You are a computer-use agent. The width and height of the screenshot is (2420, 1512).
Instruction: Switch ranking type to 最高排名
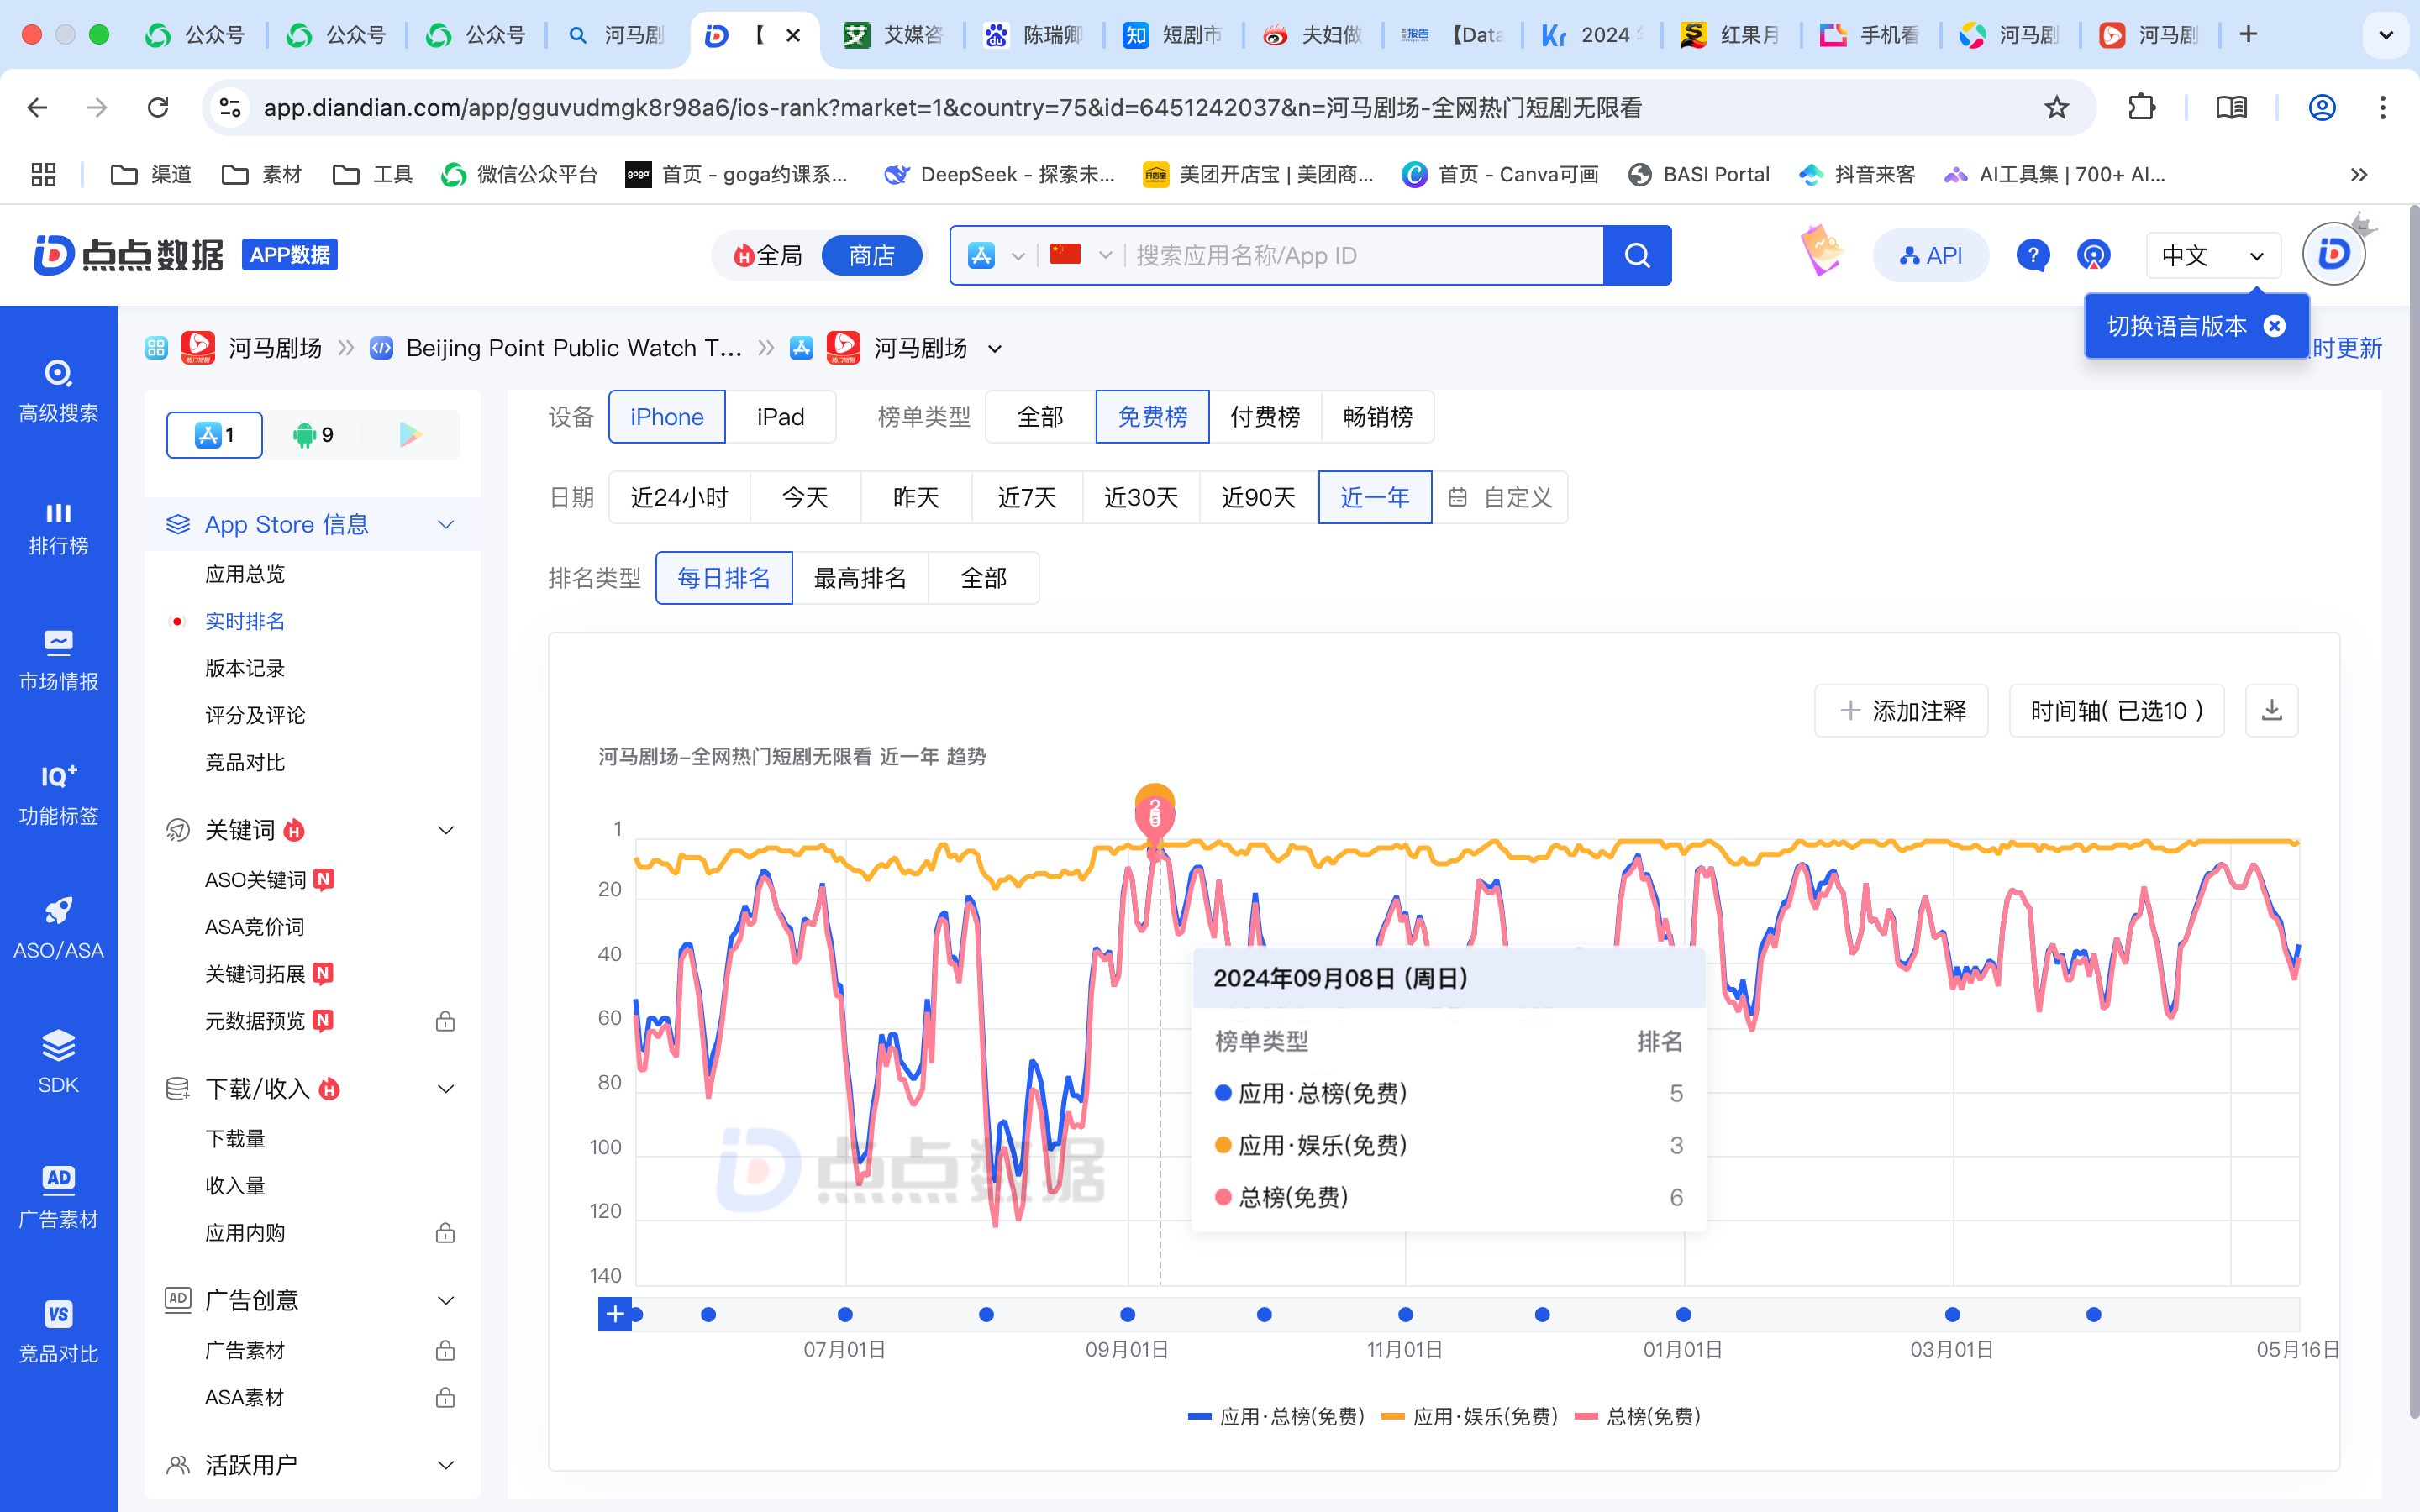point(859,578)
